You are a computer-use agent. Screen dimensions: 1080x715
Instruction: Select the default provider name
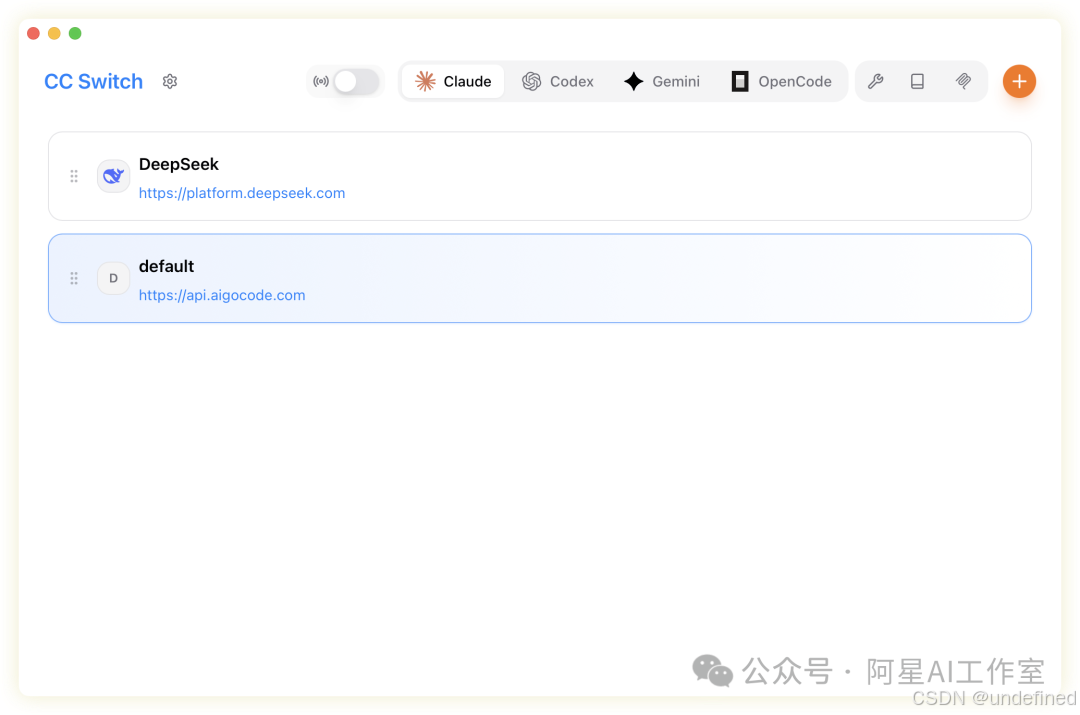click(166, 266)
